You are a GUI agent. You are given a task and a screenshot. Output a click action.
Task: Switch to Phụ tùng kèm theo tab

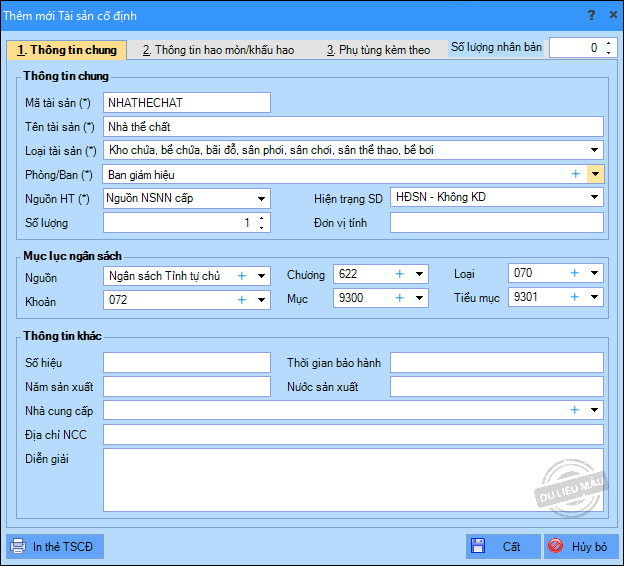378,50
